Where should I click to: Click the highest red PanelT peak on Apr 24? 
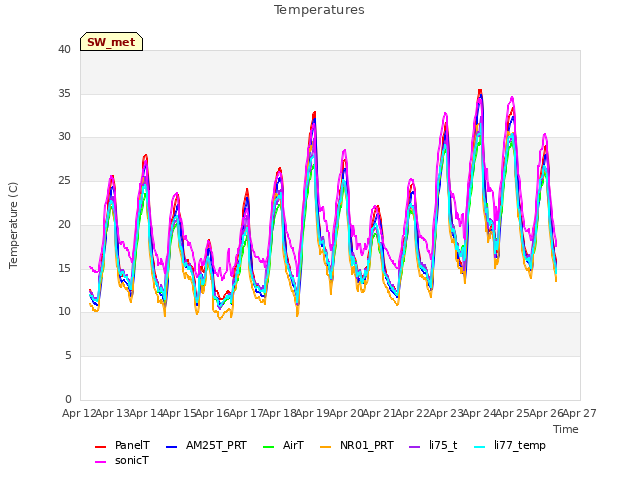[480, 91]
